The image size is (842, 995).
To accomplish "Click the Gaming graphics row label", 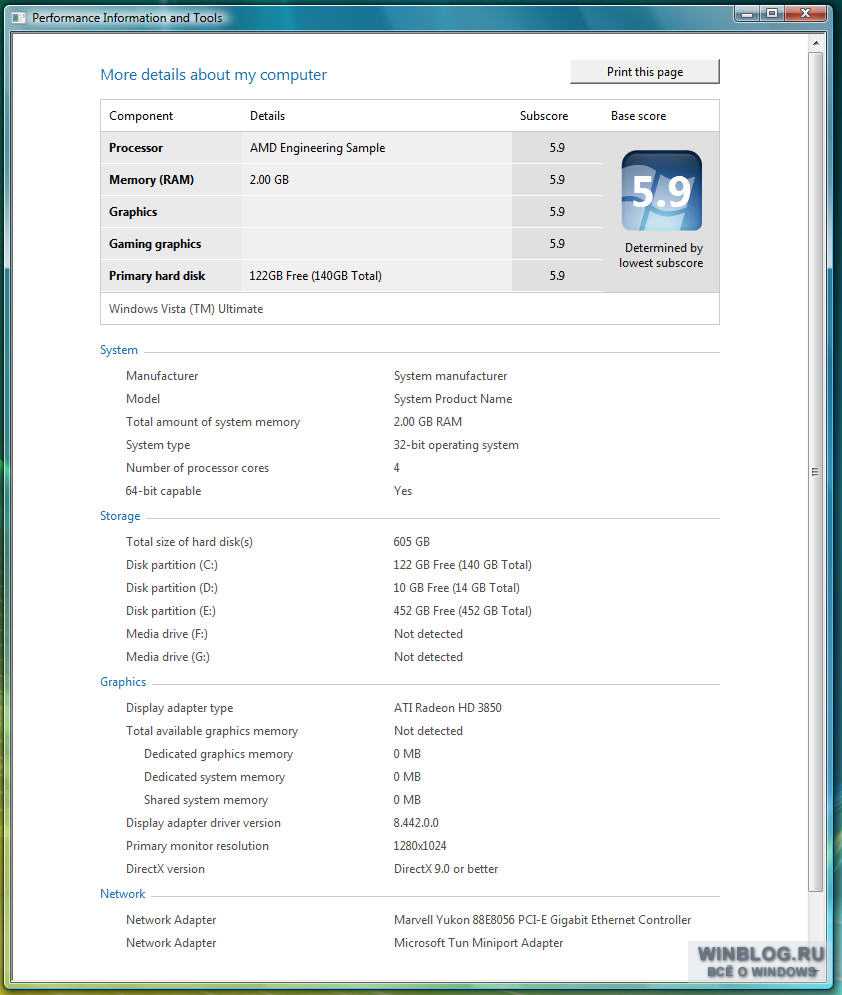I will (x=155, y=244).
